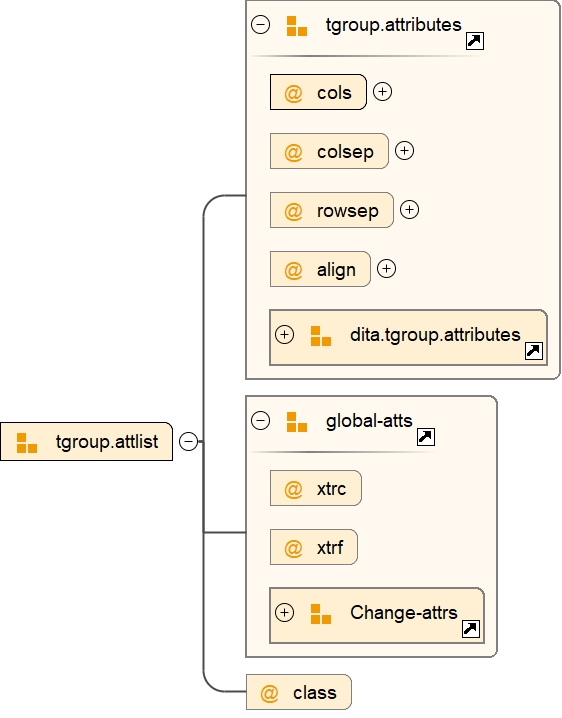Expand the align attribute
The width and height of the screenshot is (562, 718).
pyautogui.click(x=386, y=269)
